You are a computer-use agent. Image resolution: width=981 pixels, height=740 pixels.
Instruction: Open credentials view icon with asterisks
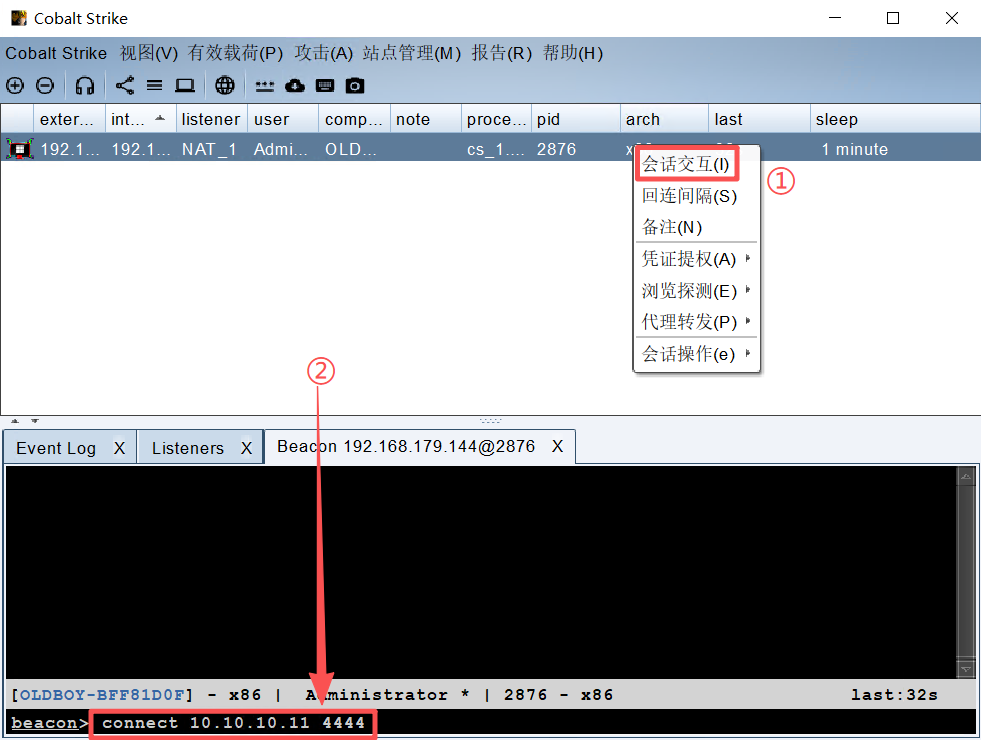[x=265, y=86]
